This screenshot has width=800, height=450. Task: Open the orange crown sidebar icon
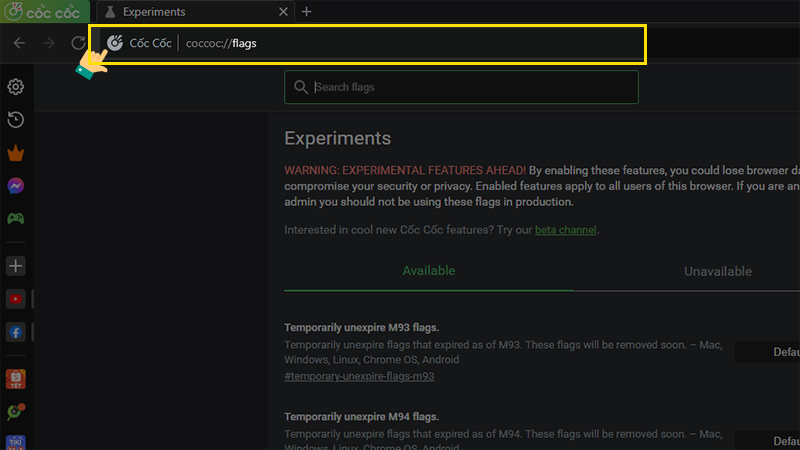click(x=16, y=153)
